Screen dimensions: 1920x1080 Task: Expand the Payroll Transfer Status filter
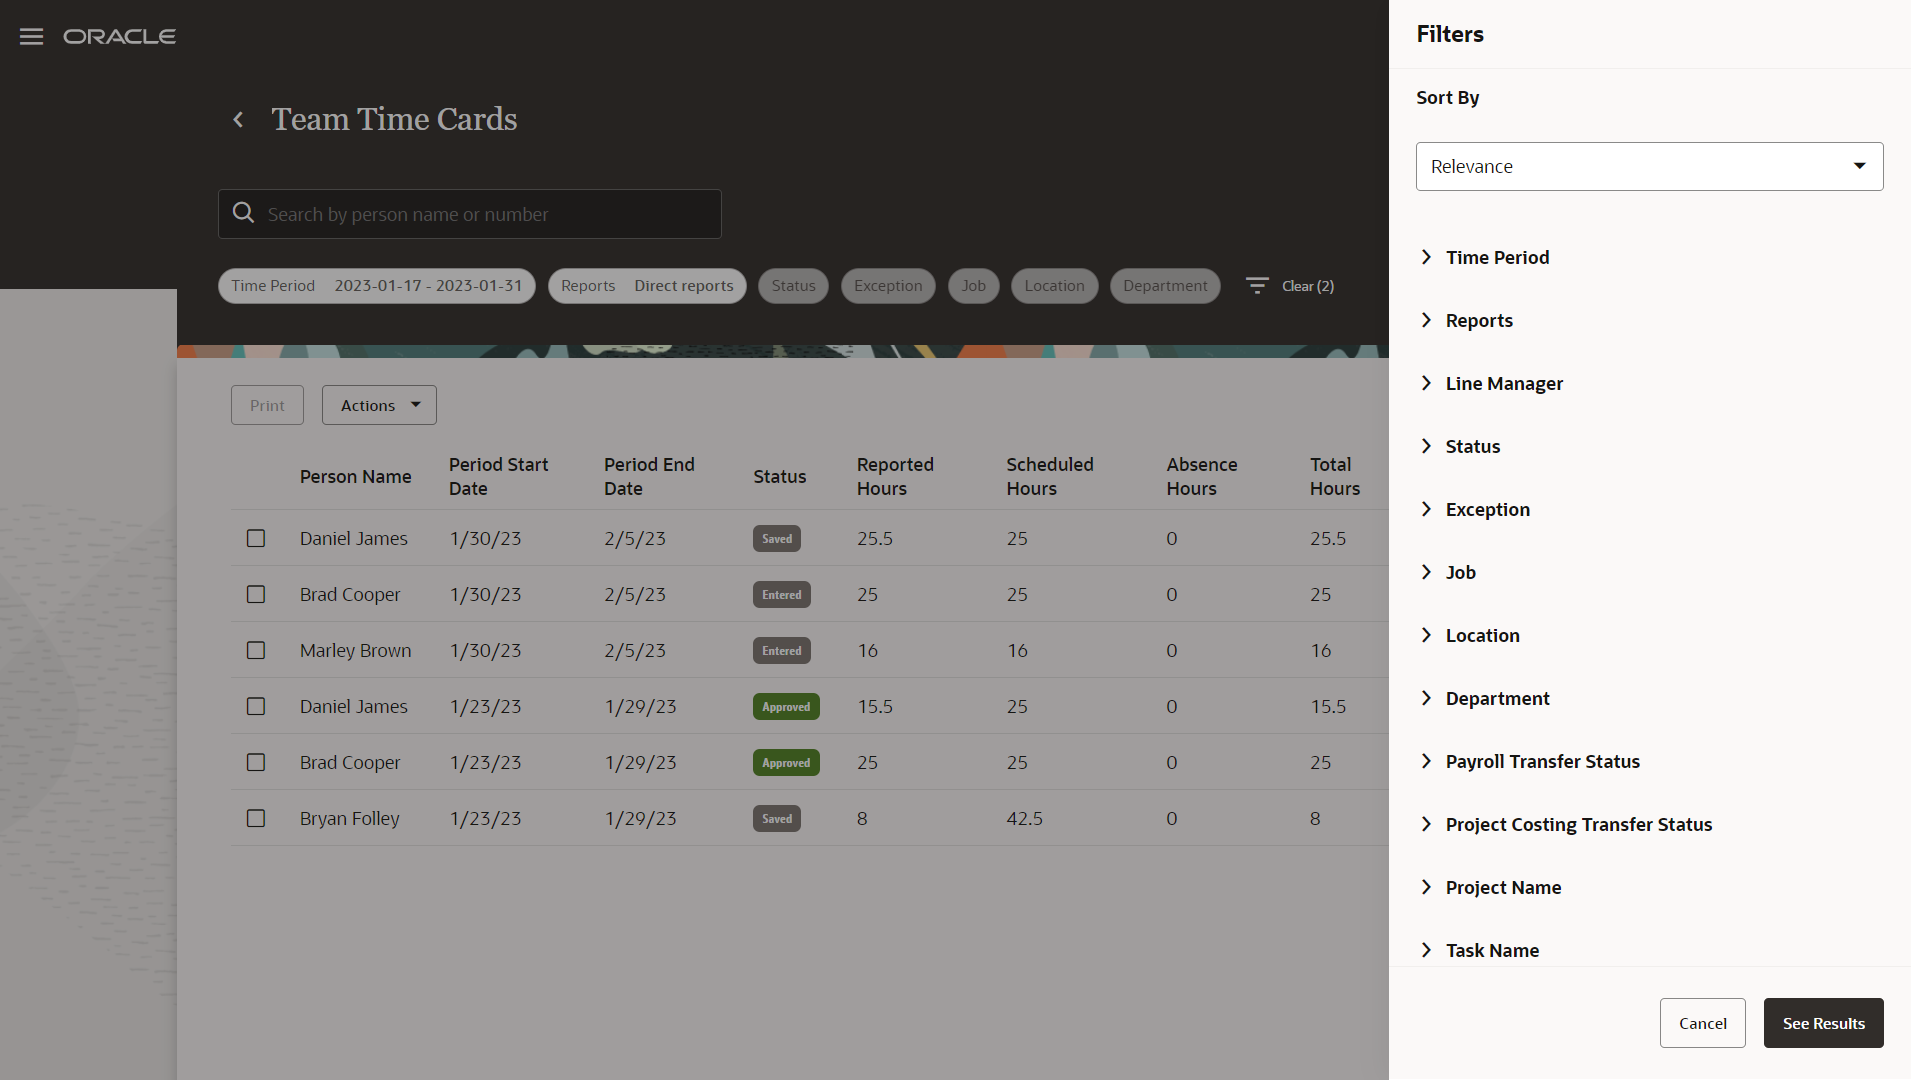tap(1542, 762)
